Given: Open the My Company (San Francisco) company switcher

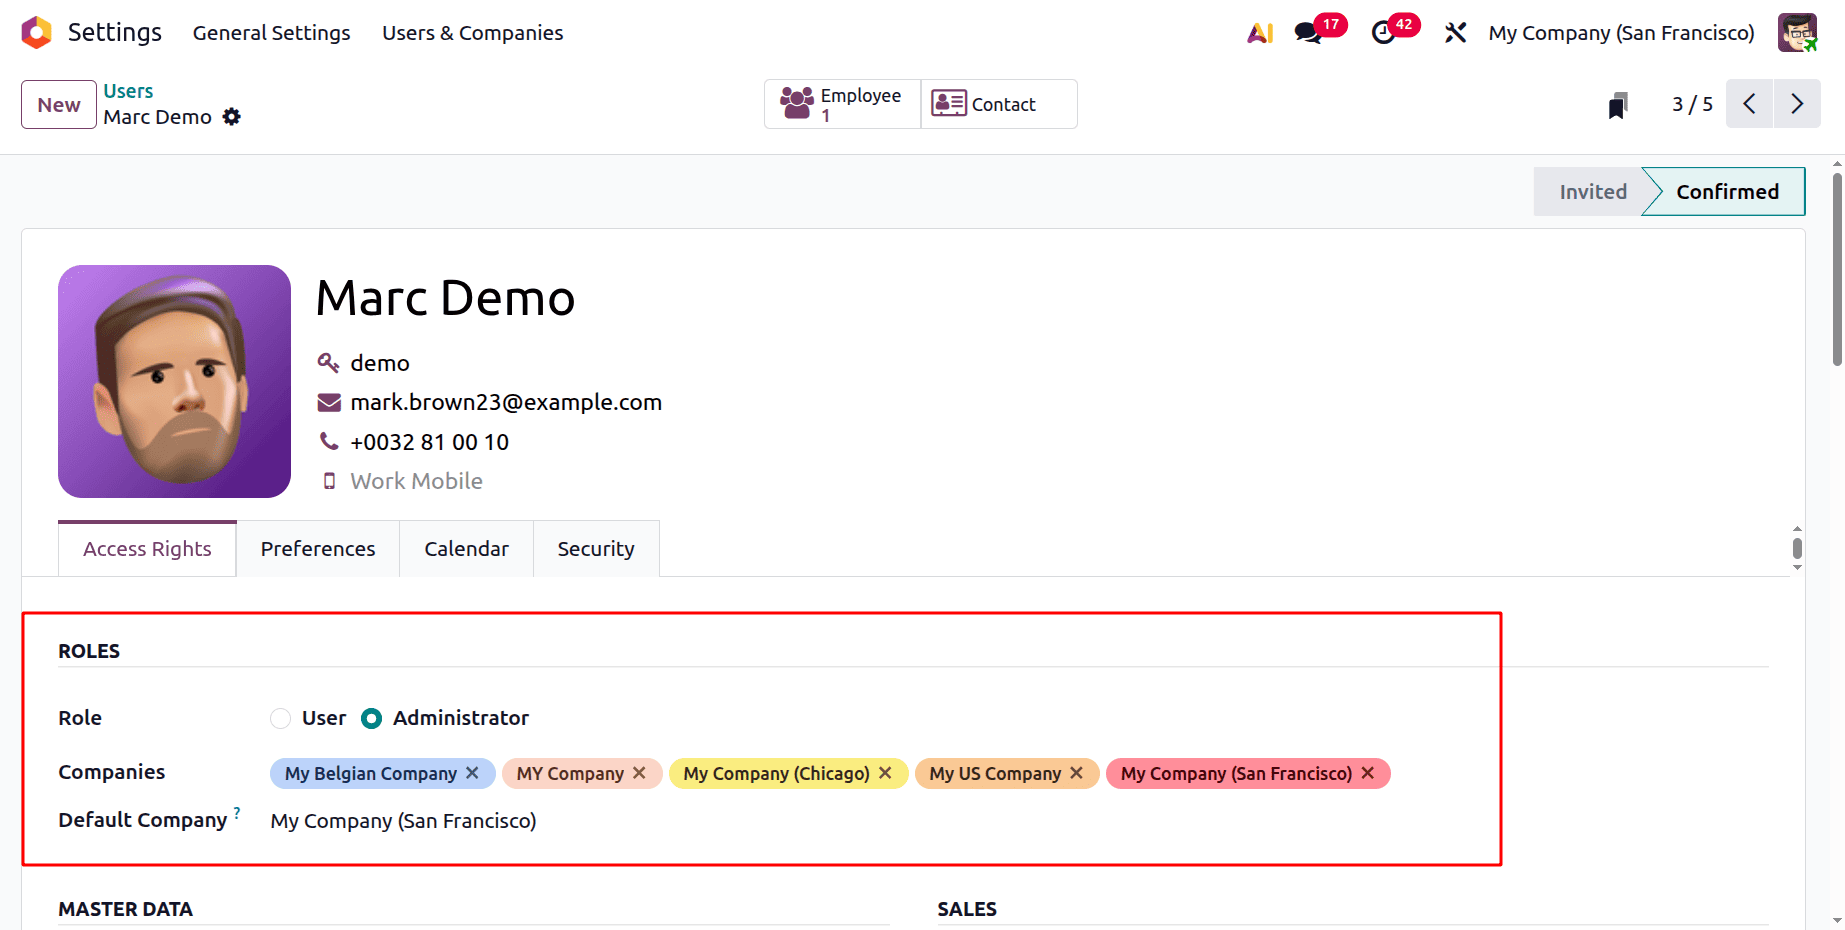Looking at the screenshot, I should pyautogui.click(x=1620, y=32).
